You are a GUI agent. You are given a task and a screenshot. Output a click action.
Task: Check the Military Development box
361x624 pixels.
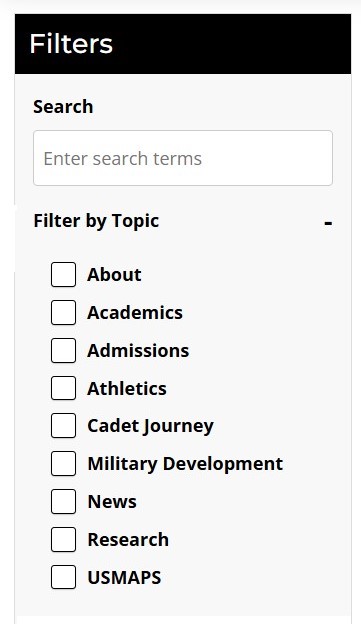click(x=63, y=464)
